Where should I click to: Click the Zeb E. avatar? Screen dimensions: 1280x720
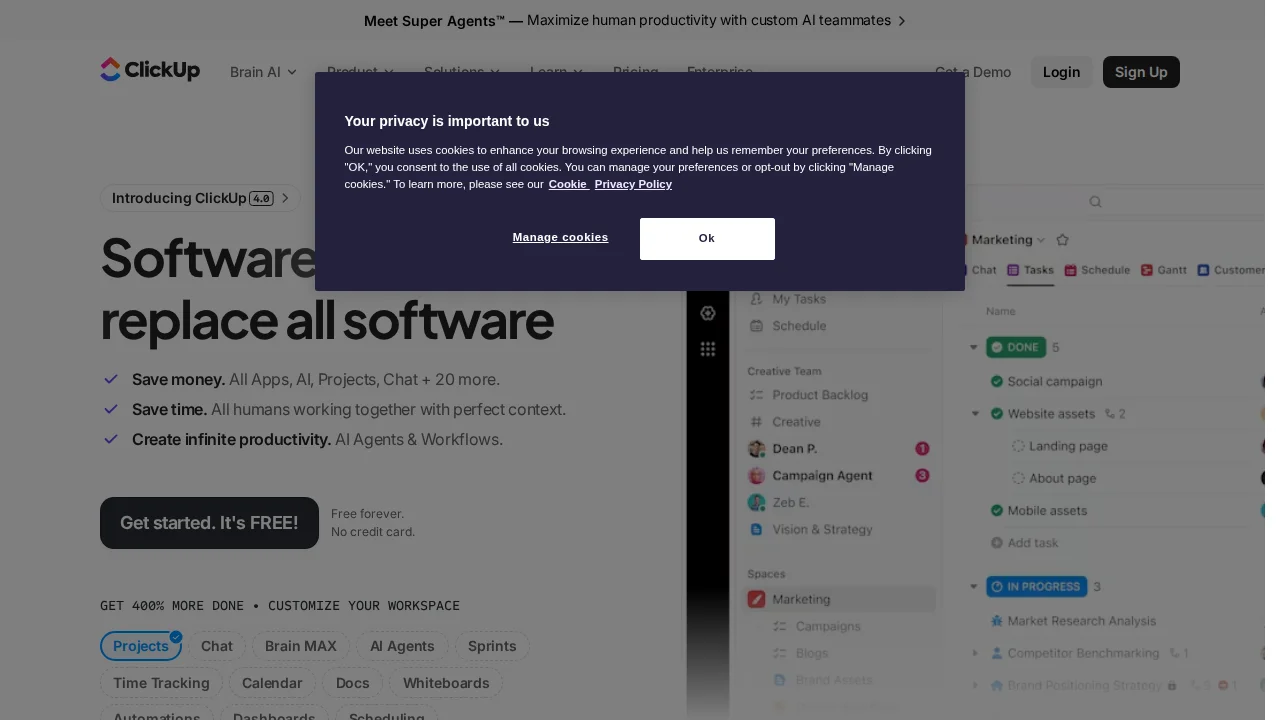pyautogui.click(x=757, y=503)
